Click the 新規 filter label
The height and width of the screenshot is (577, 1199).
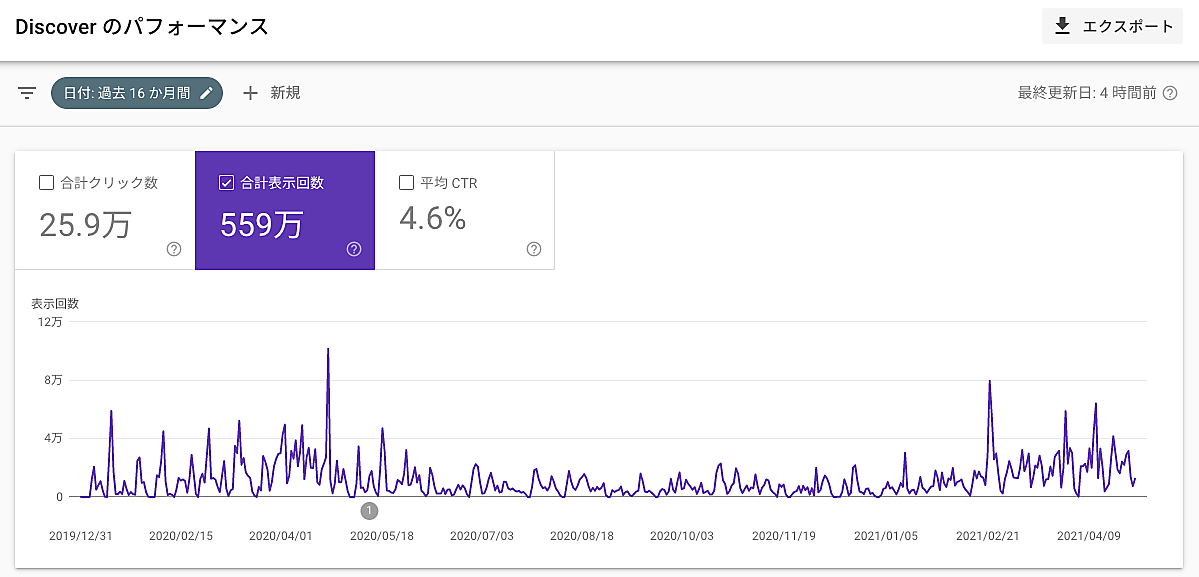click(x=285, y=93)
